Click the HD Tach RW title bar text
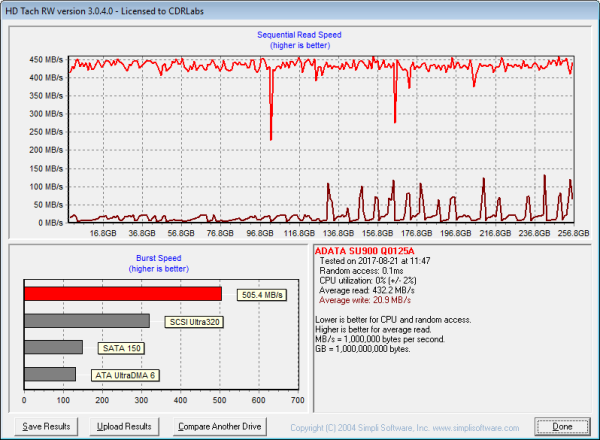The height and width of the screenshot is (440, 600). [104, 11]
